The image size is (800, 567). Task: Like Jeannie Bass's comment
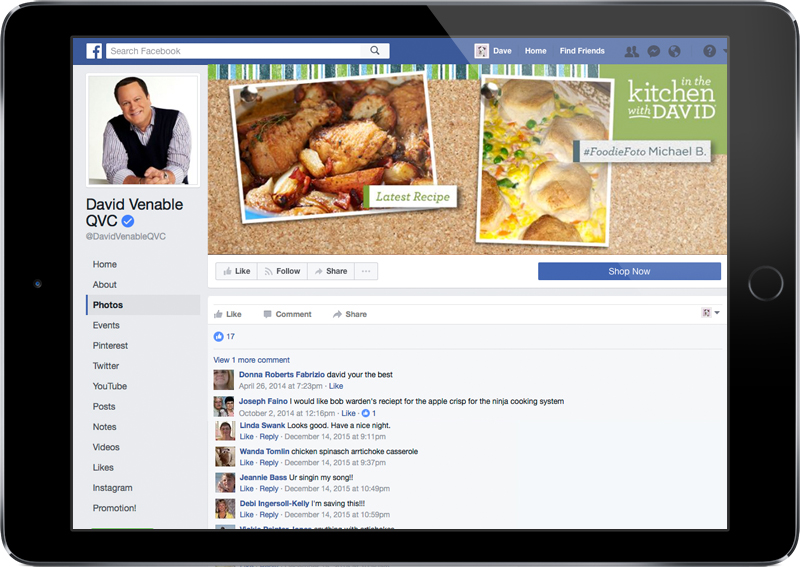246,488
